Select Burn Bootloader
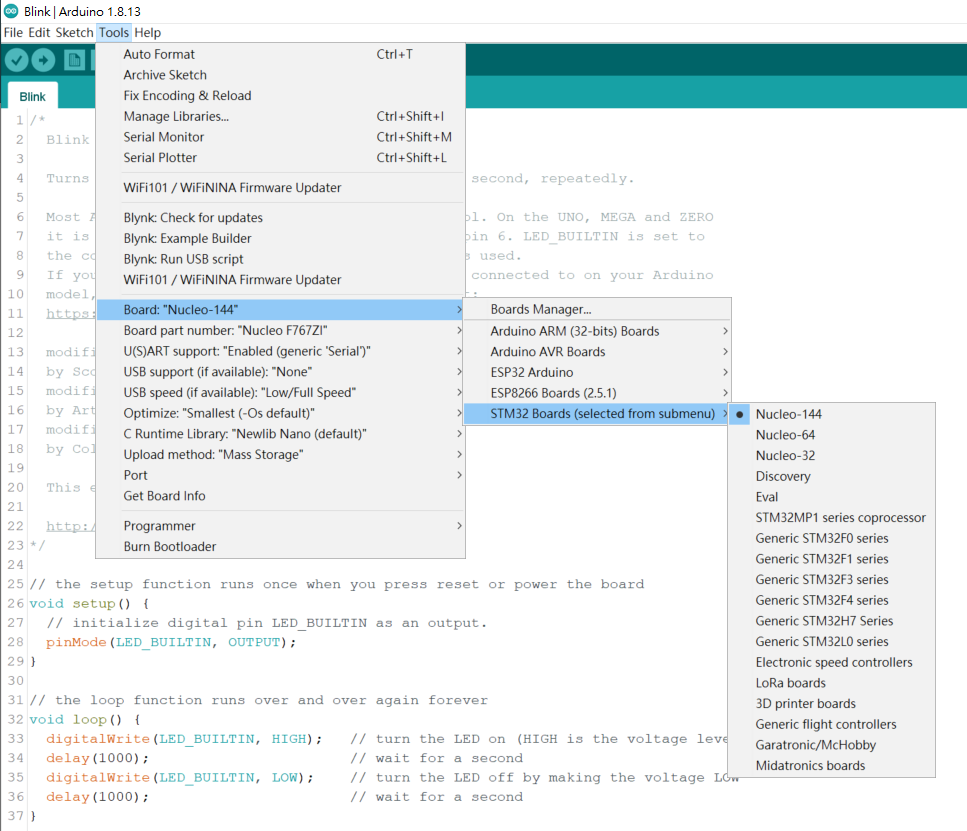 pyautogui.click(x=281, y=547)
